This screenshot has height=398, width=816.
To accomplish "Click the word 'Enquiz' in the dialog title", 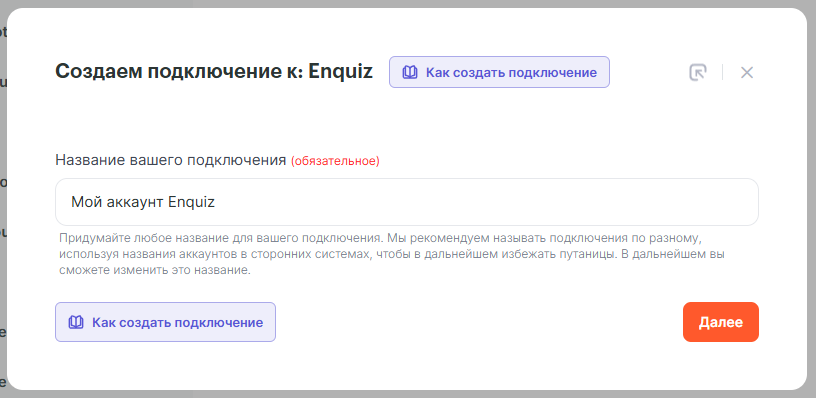I will 340,72.
